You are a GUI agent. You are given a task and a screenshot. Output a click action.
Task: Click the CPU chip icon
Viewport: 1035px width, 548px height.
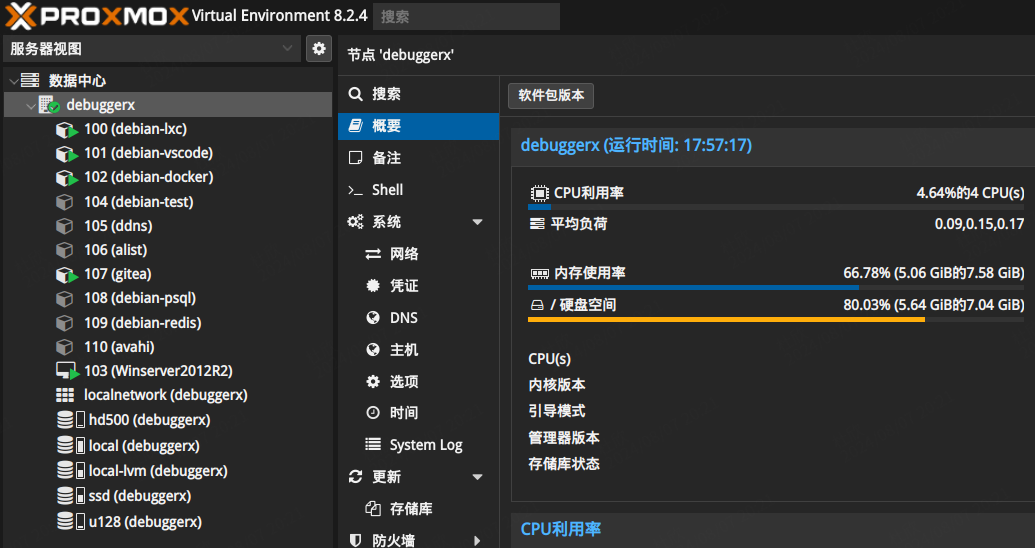(539, 193)
